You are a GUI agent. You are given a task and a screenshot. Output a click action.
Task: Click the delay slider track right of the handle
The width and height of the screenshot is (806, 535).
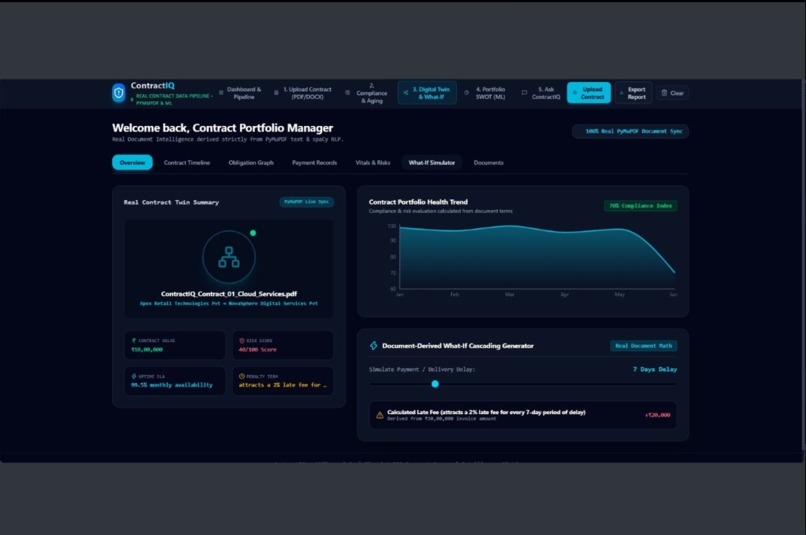pyautogui.click(x=558, y=384)
